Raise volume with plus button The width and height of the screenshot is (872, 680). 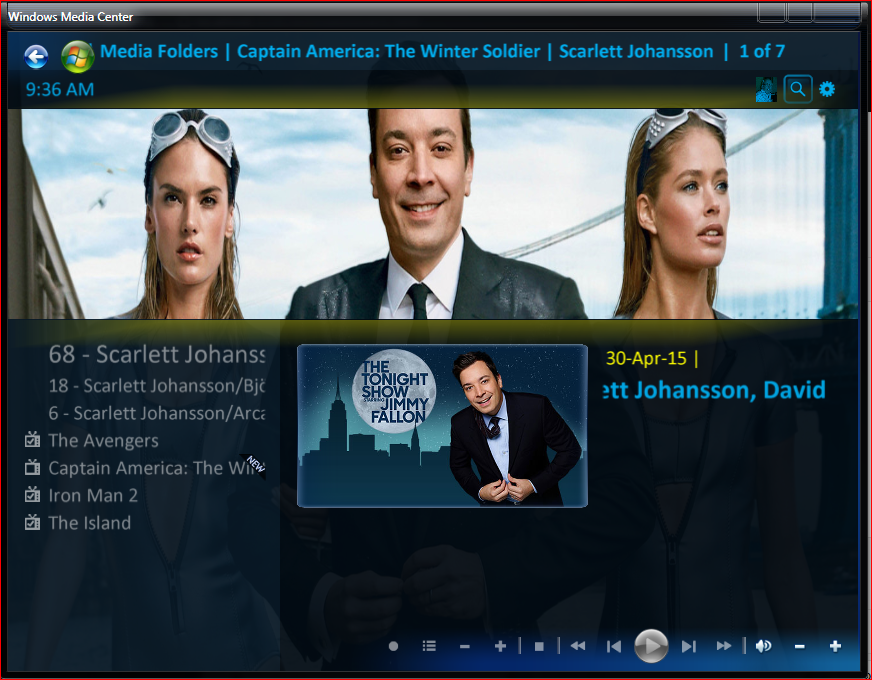(x=835, y=646)
